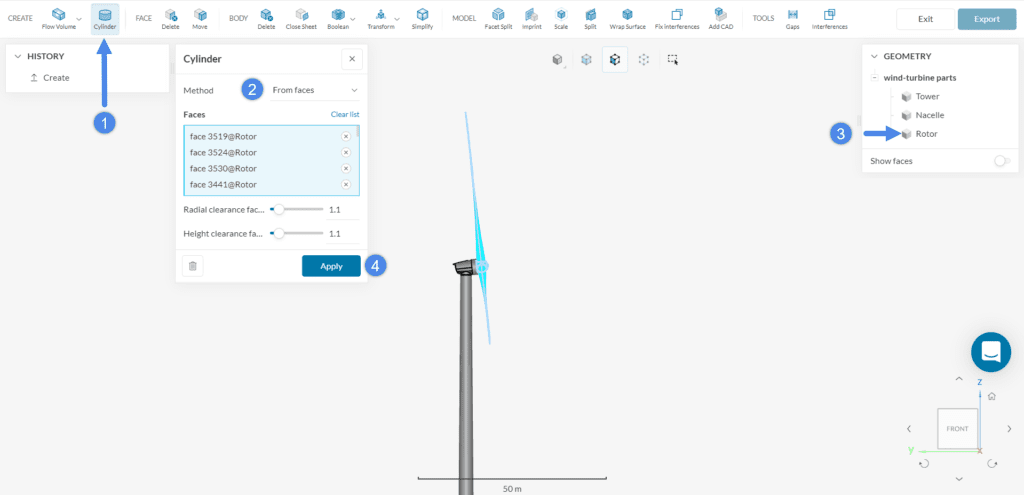Click the Height clearance value field
The height and width of the screenshot is (495, 1024).
(342, 233)
